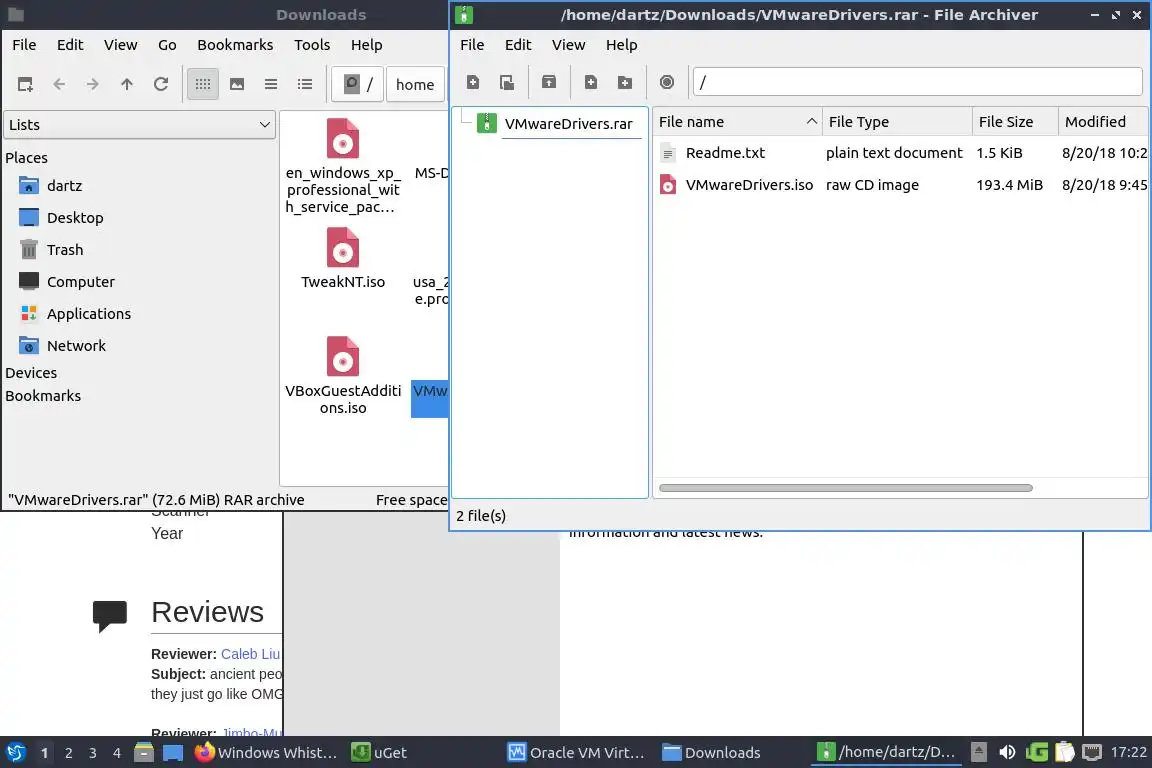The width and height of the screenshot is (1152, 768).
Task: Switch to workspace 2
Action: 68,753
